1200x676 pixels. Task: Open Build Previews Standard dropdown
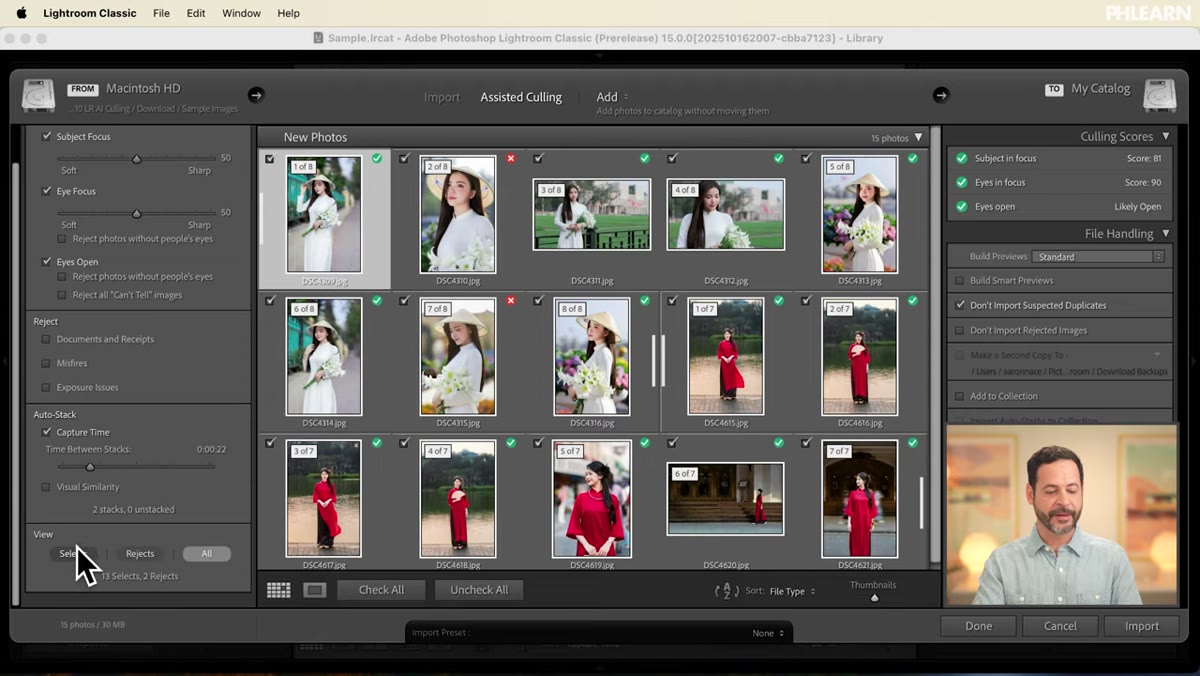1098,257
